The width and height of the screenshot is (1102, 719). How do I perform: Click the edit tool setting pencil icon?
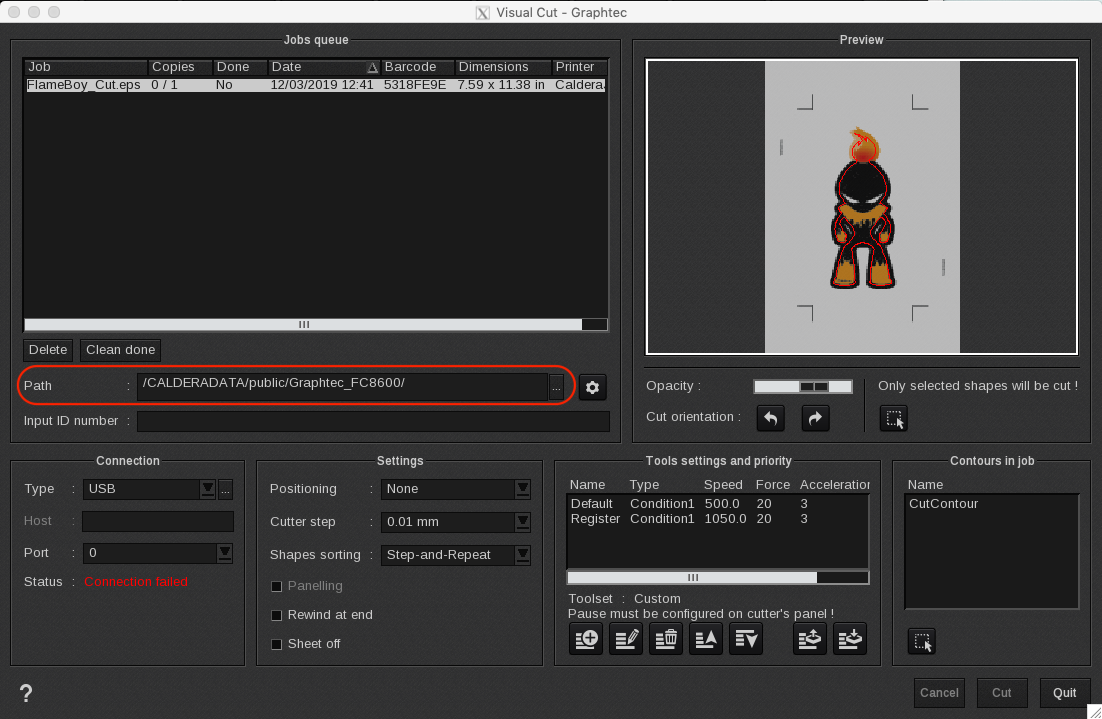(x=626, y=638)
